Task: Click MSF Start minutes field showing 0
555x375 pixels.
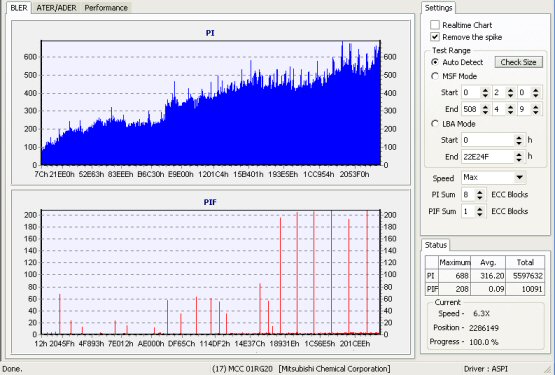Action: 471,93
